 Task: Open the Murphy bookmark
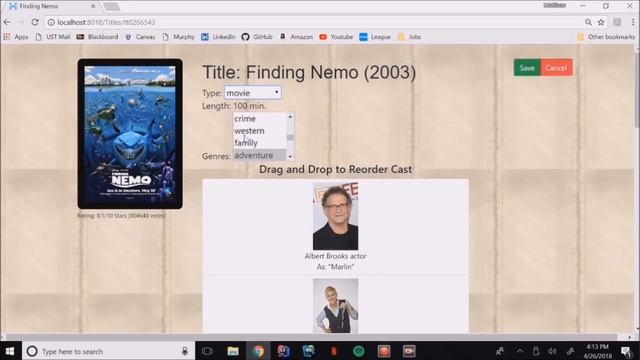click(178, 37)
